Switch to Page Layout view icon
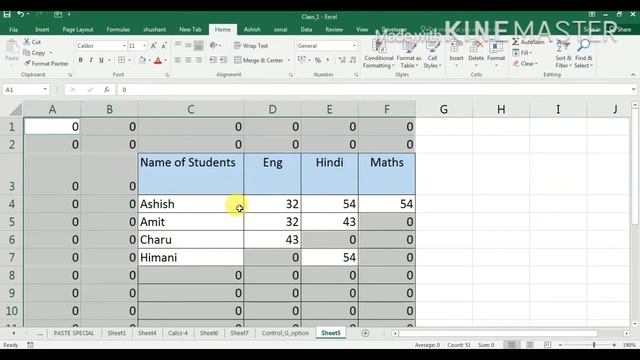 click(x=529, y=345)
